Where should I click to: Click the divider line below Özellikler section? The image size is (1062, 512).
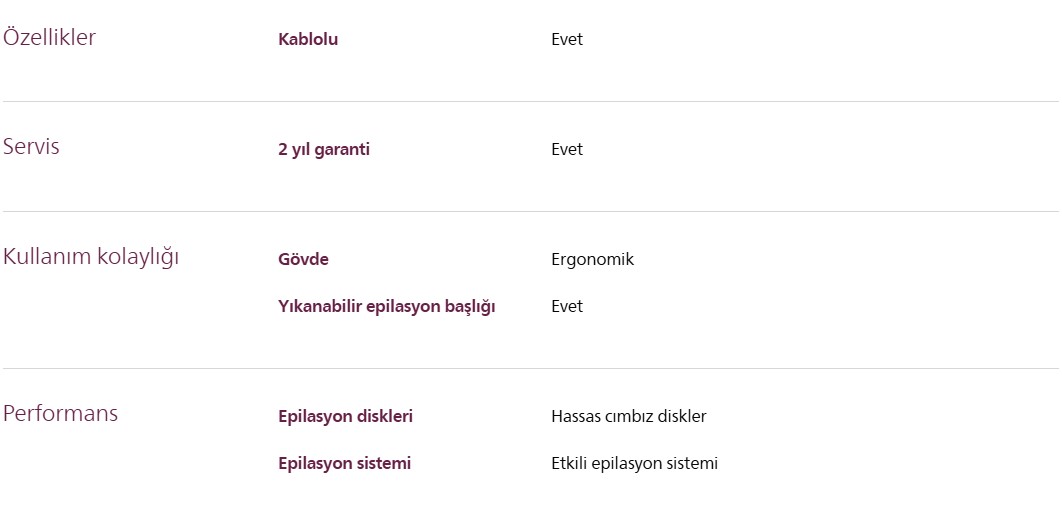click(530, 101)
